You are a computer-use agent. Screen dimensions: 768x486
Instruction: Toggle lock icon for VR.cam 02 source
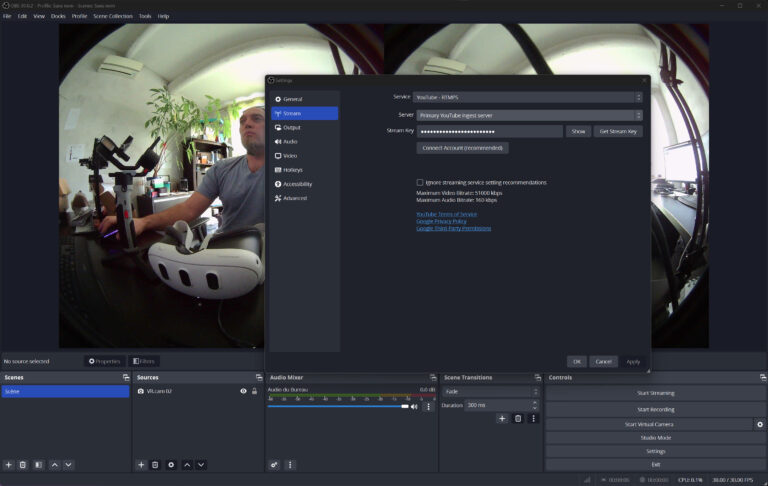(254, 391)
